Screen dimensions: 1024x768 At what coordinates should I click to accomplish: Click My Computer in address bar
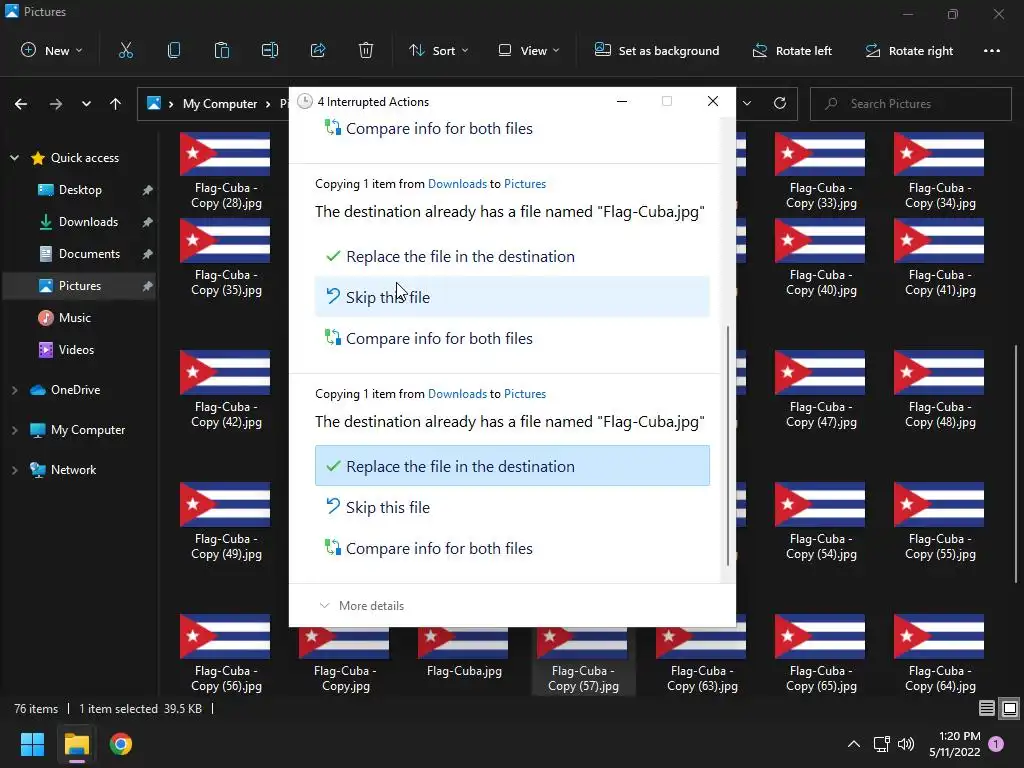coord(219,104)
